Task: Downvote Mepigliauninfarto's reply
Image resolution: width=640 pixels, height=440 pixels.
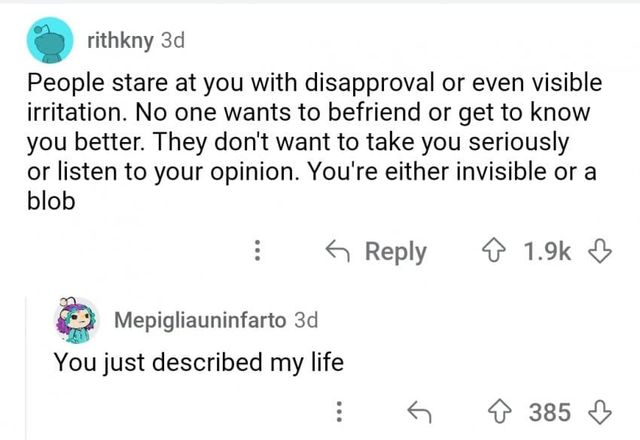Action: click(x=597, y=411)
